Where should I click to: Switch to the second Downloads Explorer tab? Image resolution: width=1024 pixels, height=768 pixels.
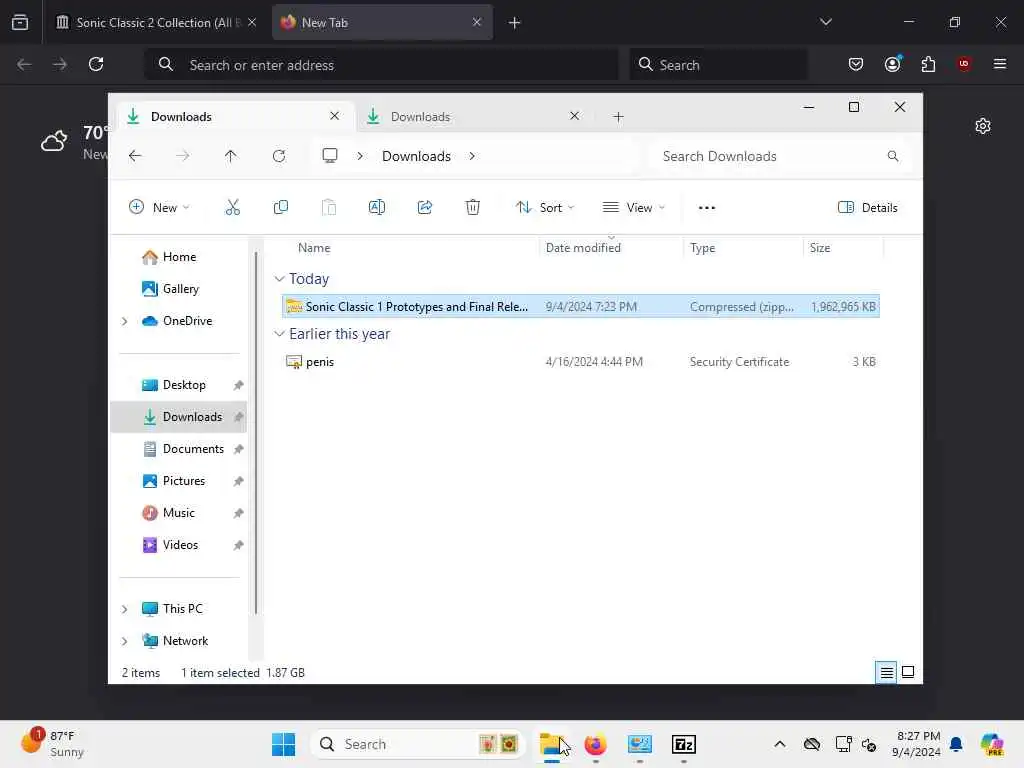(x=473, y=116)
